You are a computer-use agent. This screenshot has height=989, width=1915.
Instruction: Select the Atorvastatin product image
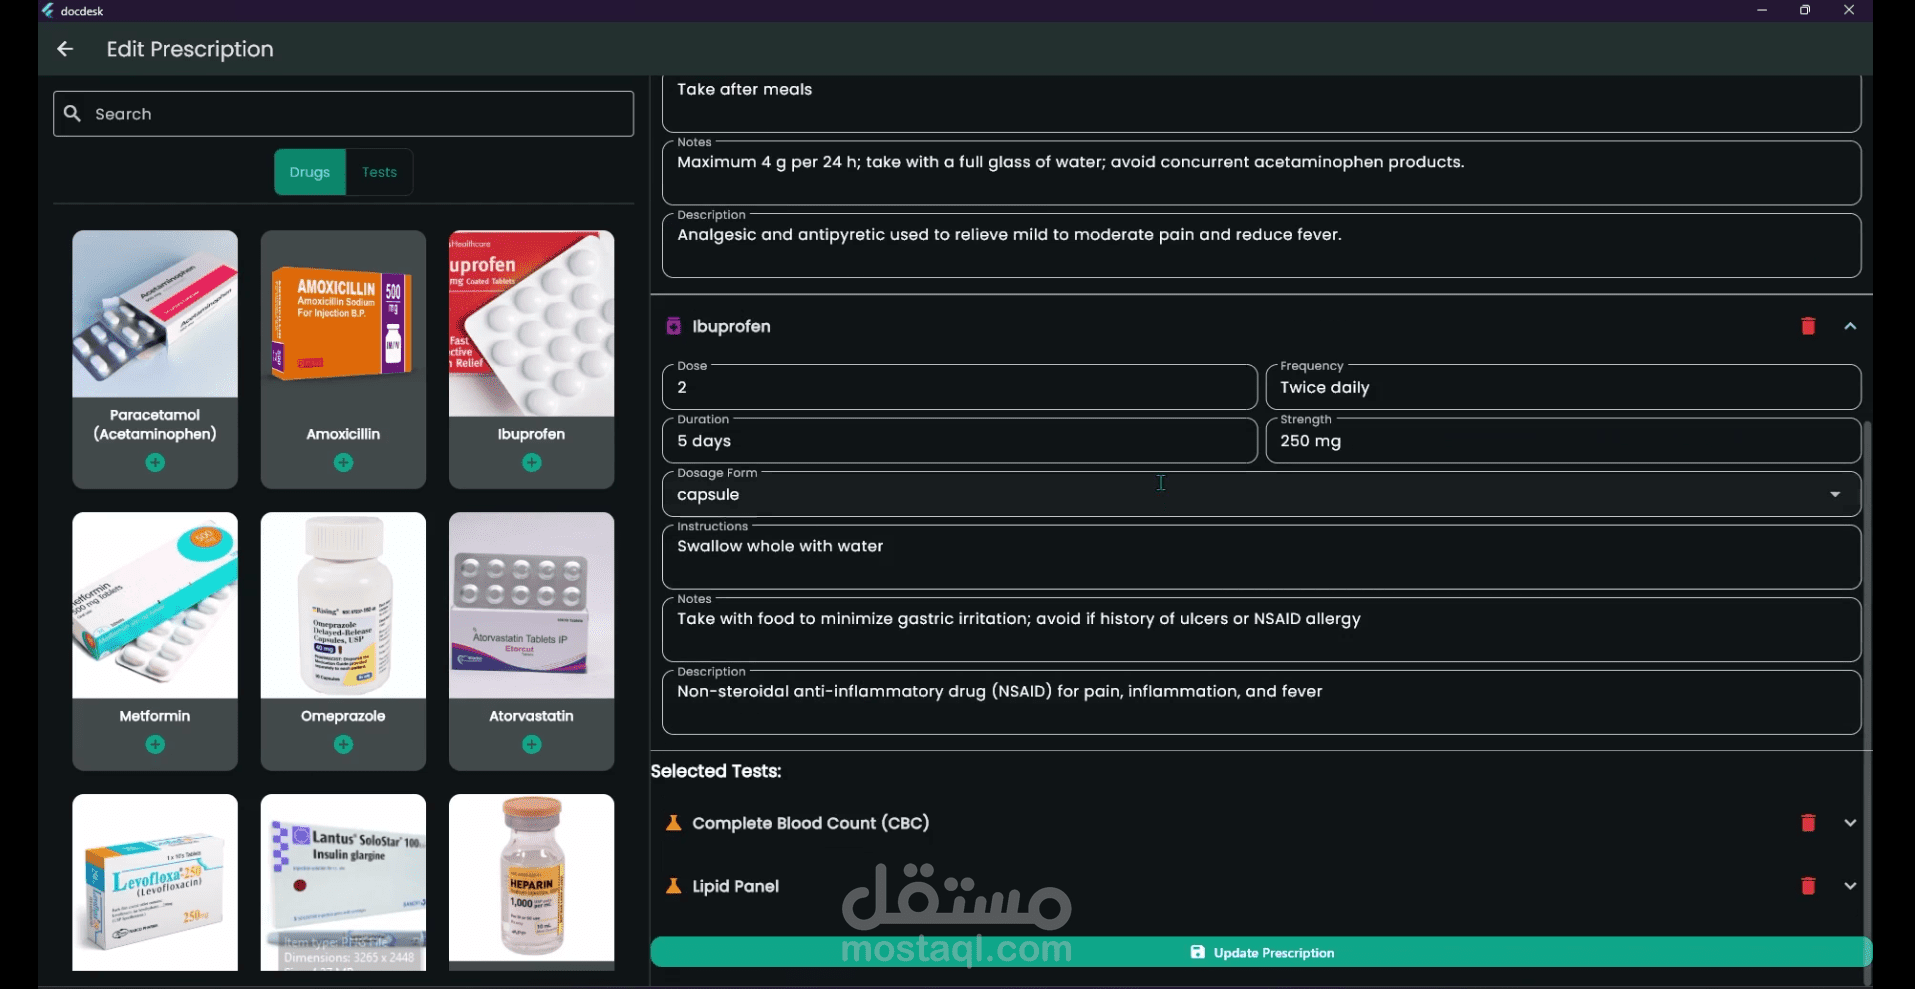coord(532,605)
